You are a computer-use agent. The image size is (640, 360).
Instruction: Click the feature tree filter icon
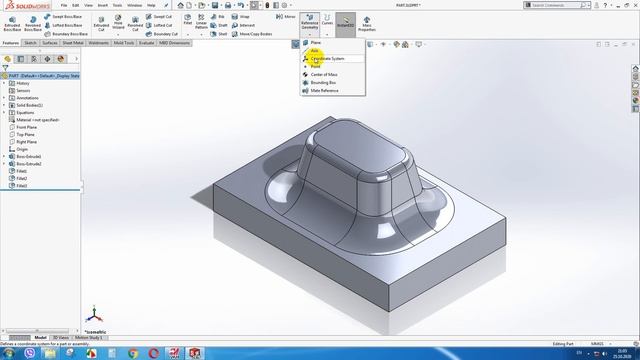[x=5, y=68]
